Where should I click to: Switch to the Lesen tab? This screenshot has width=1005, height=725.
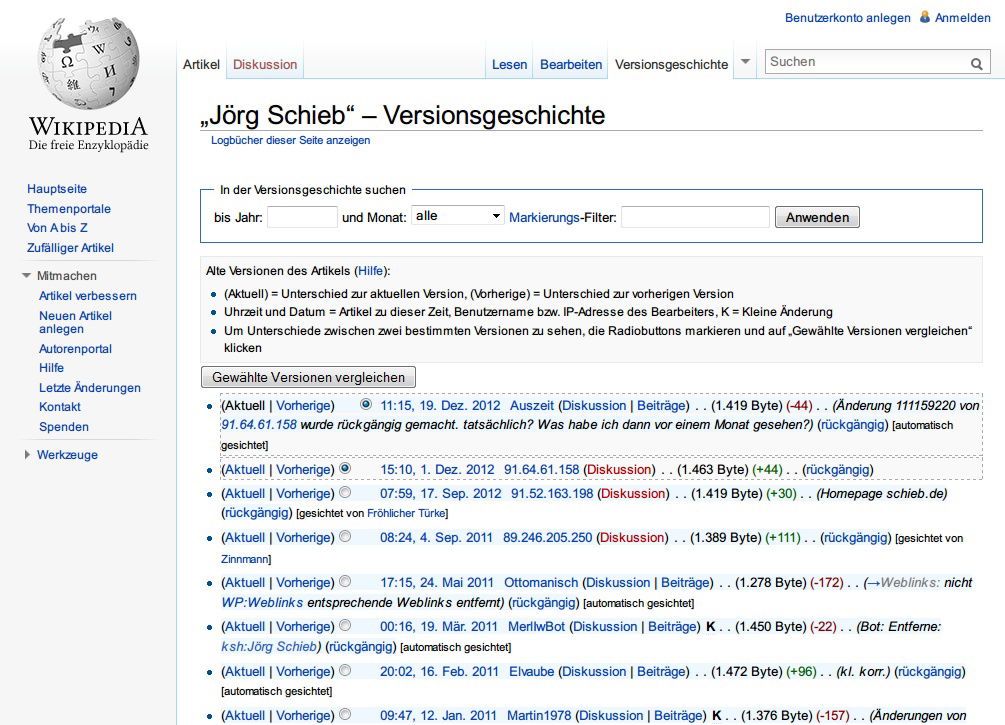point(510,64)
